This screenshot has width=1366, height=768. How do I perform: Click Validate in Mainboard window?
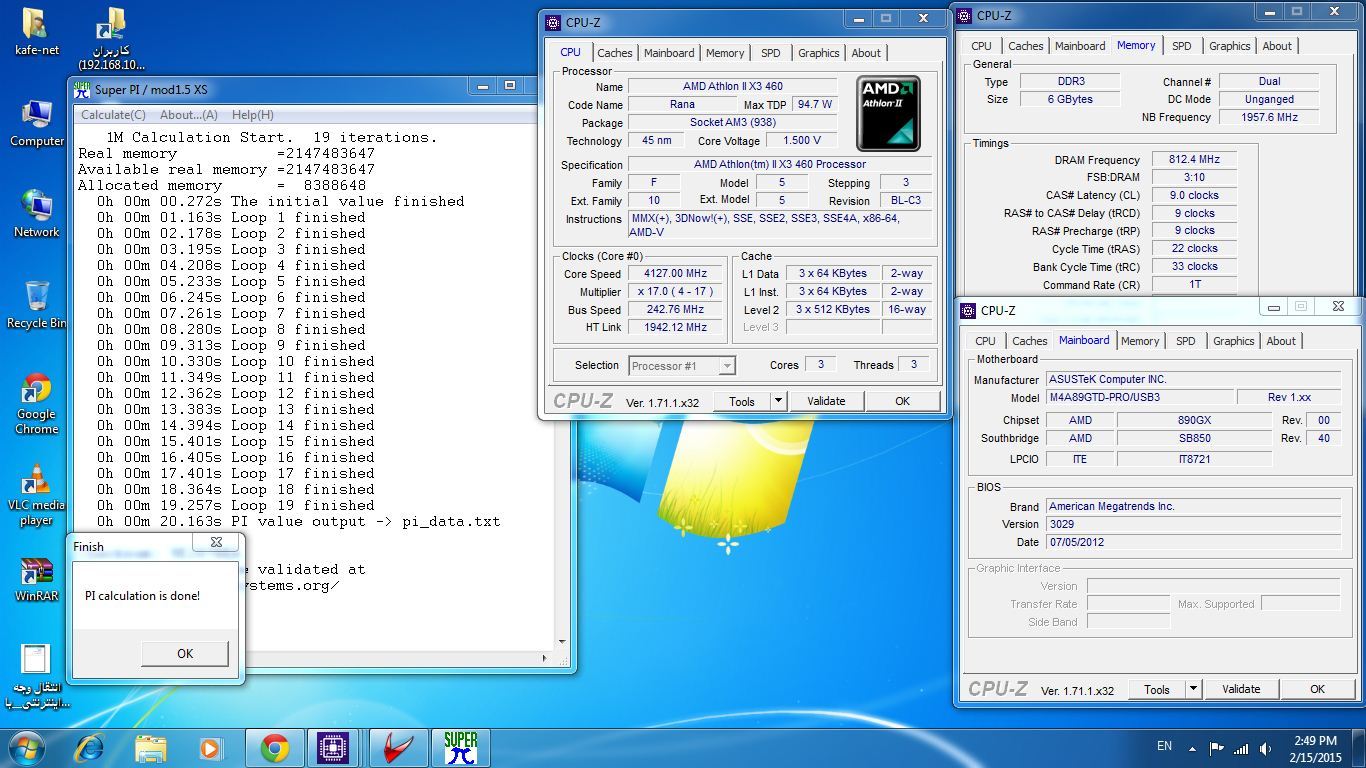tap(1241, 689)
